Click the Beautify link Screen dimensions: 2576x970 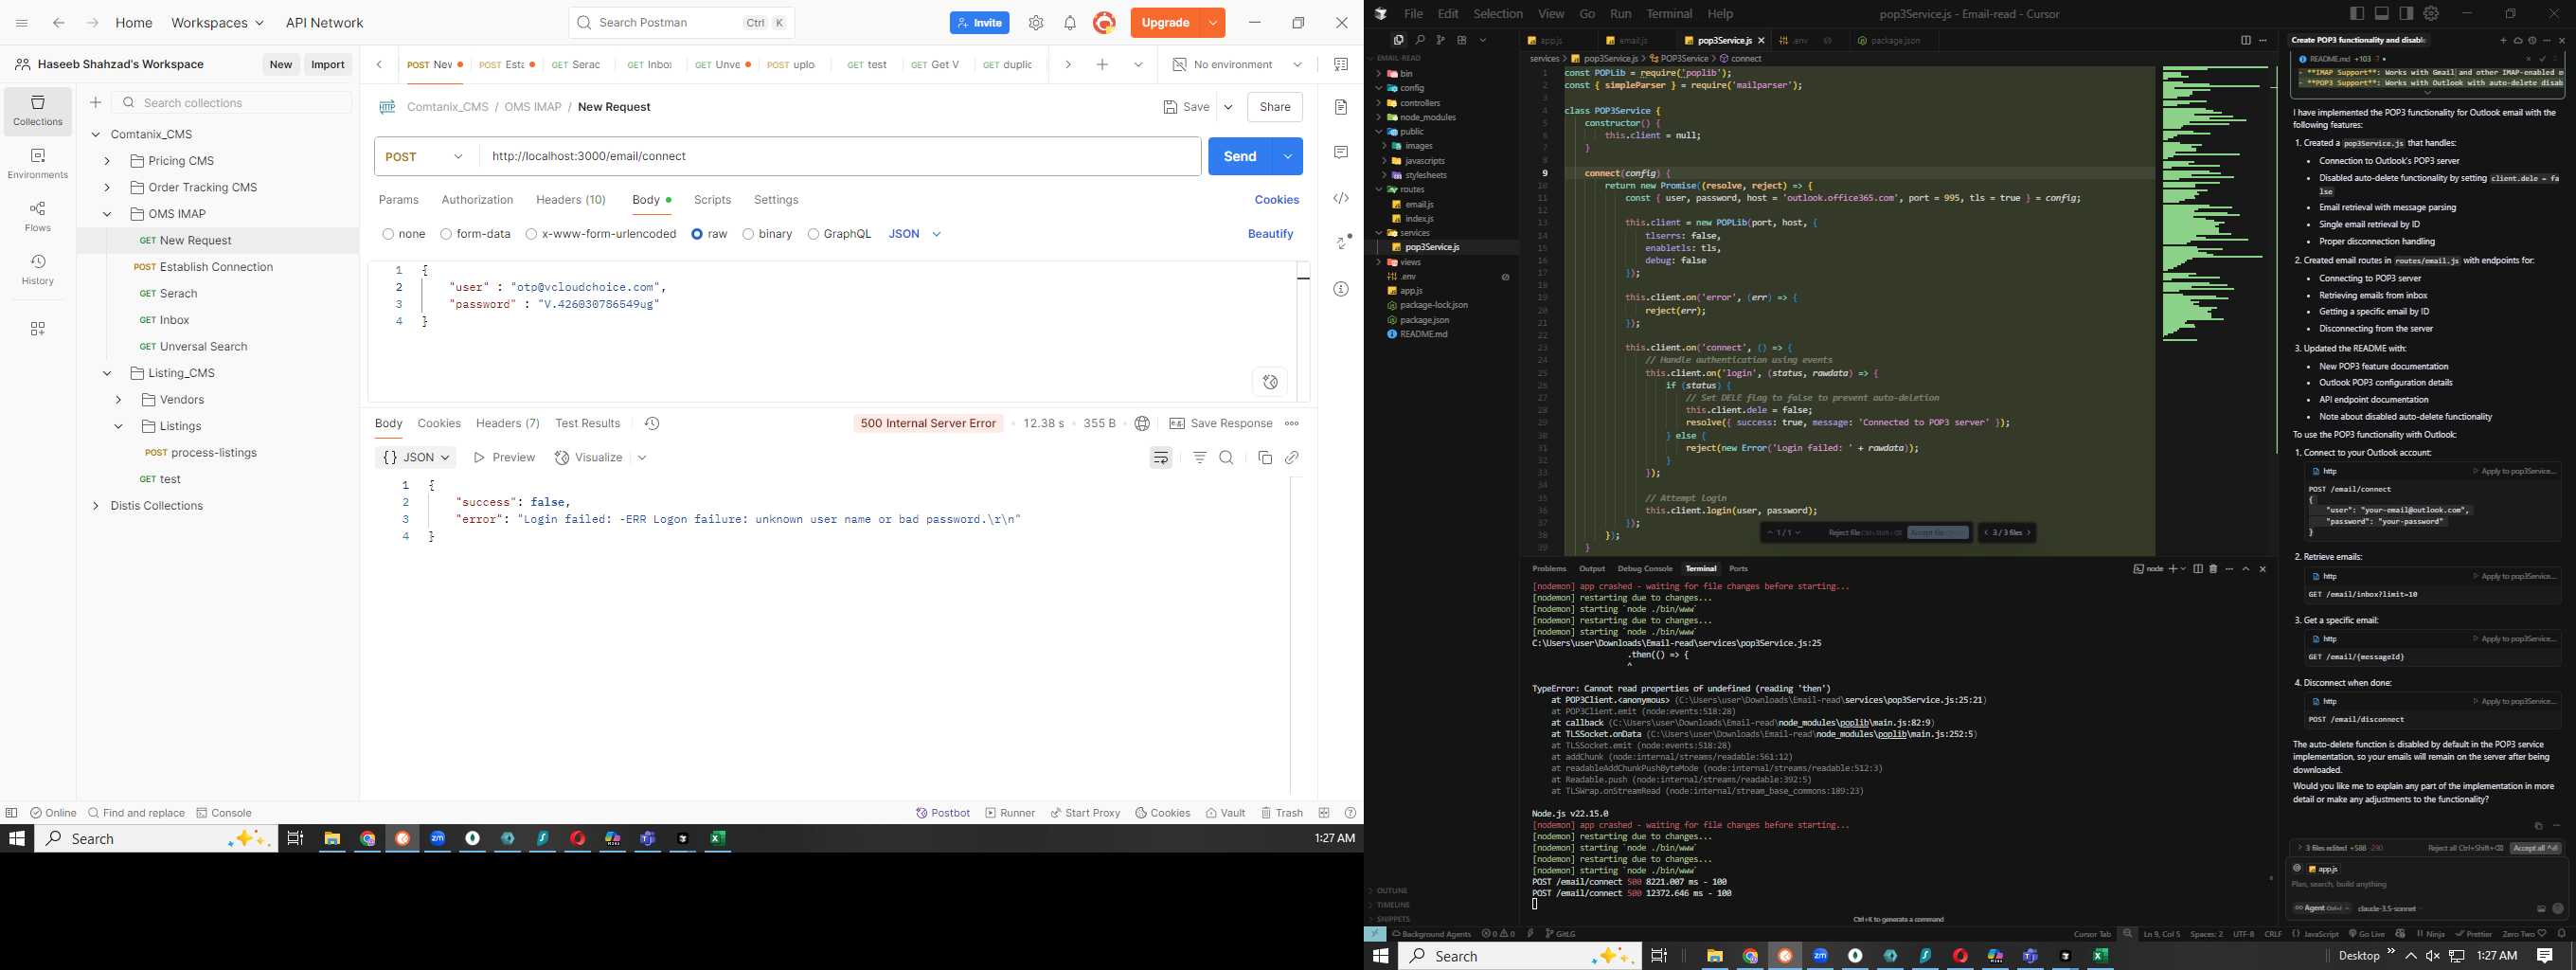click(x=1270, y=234)
